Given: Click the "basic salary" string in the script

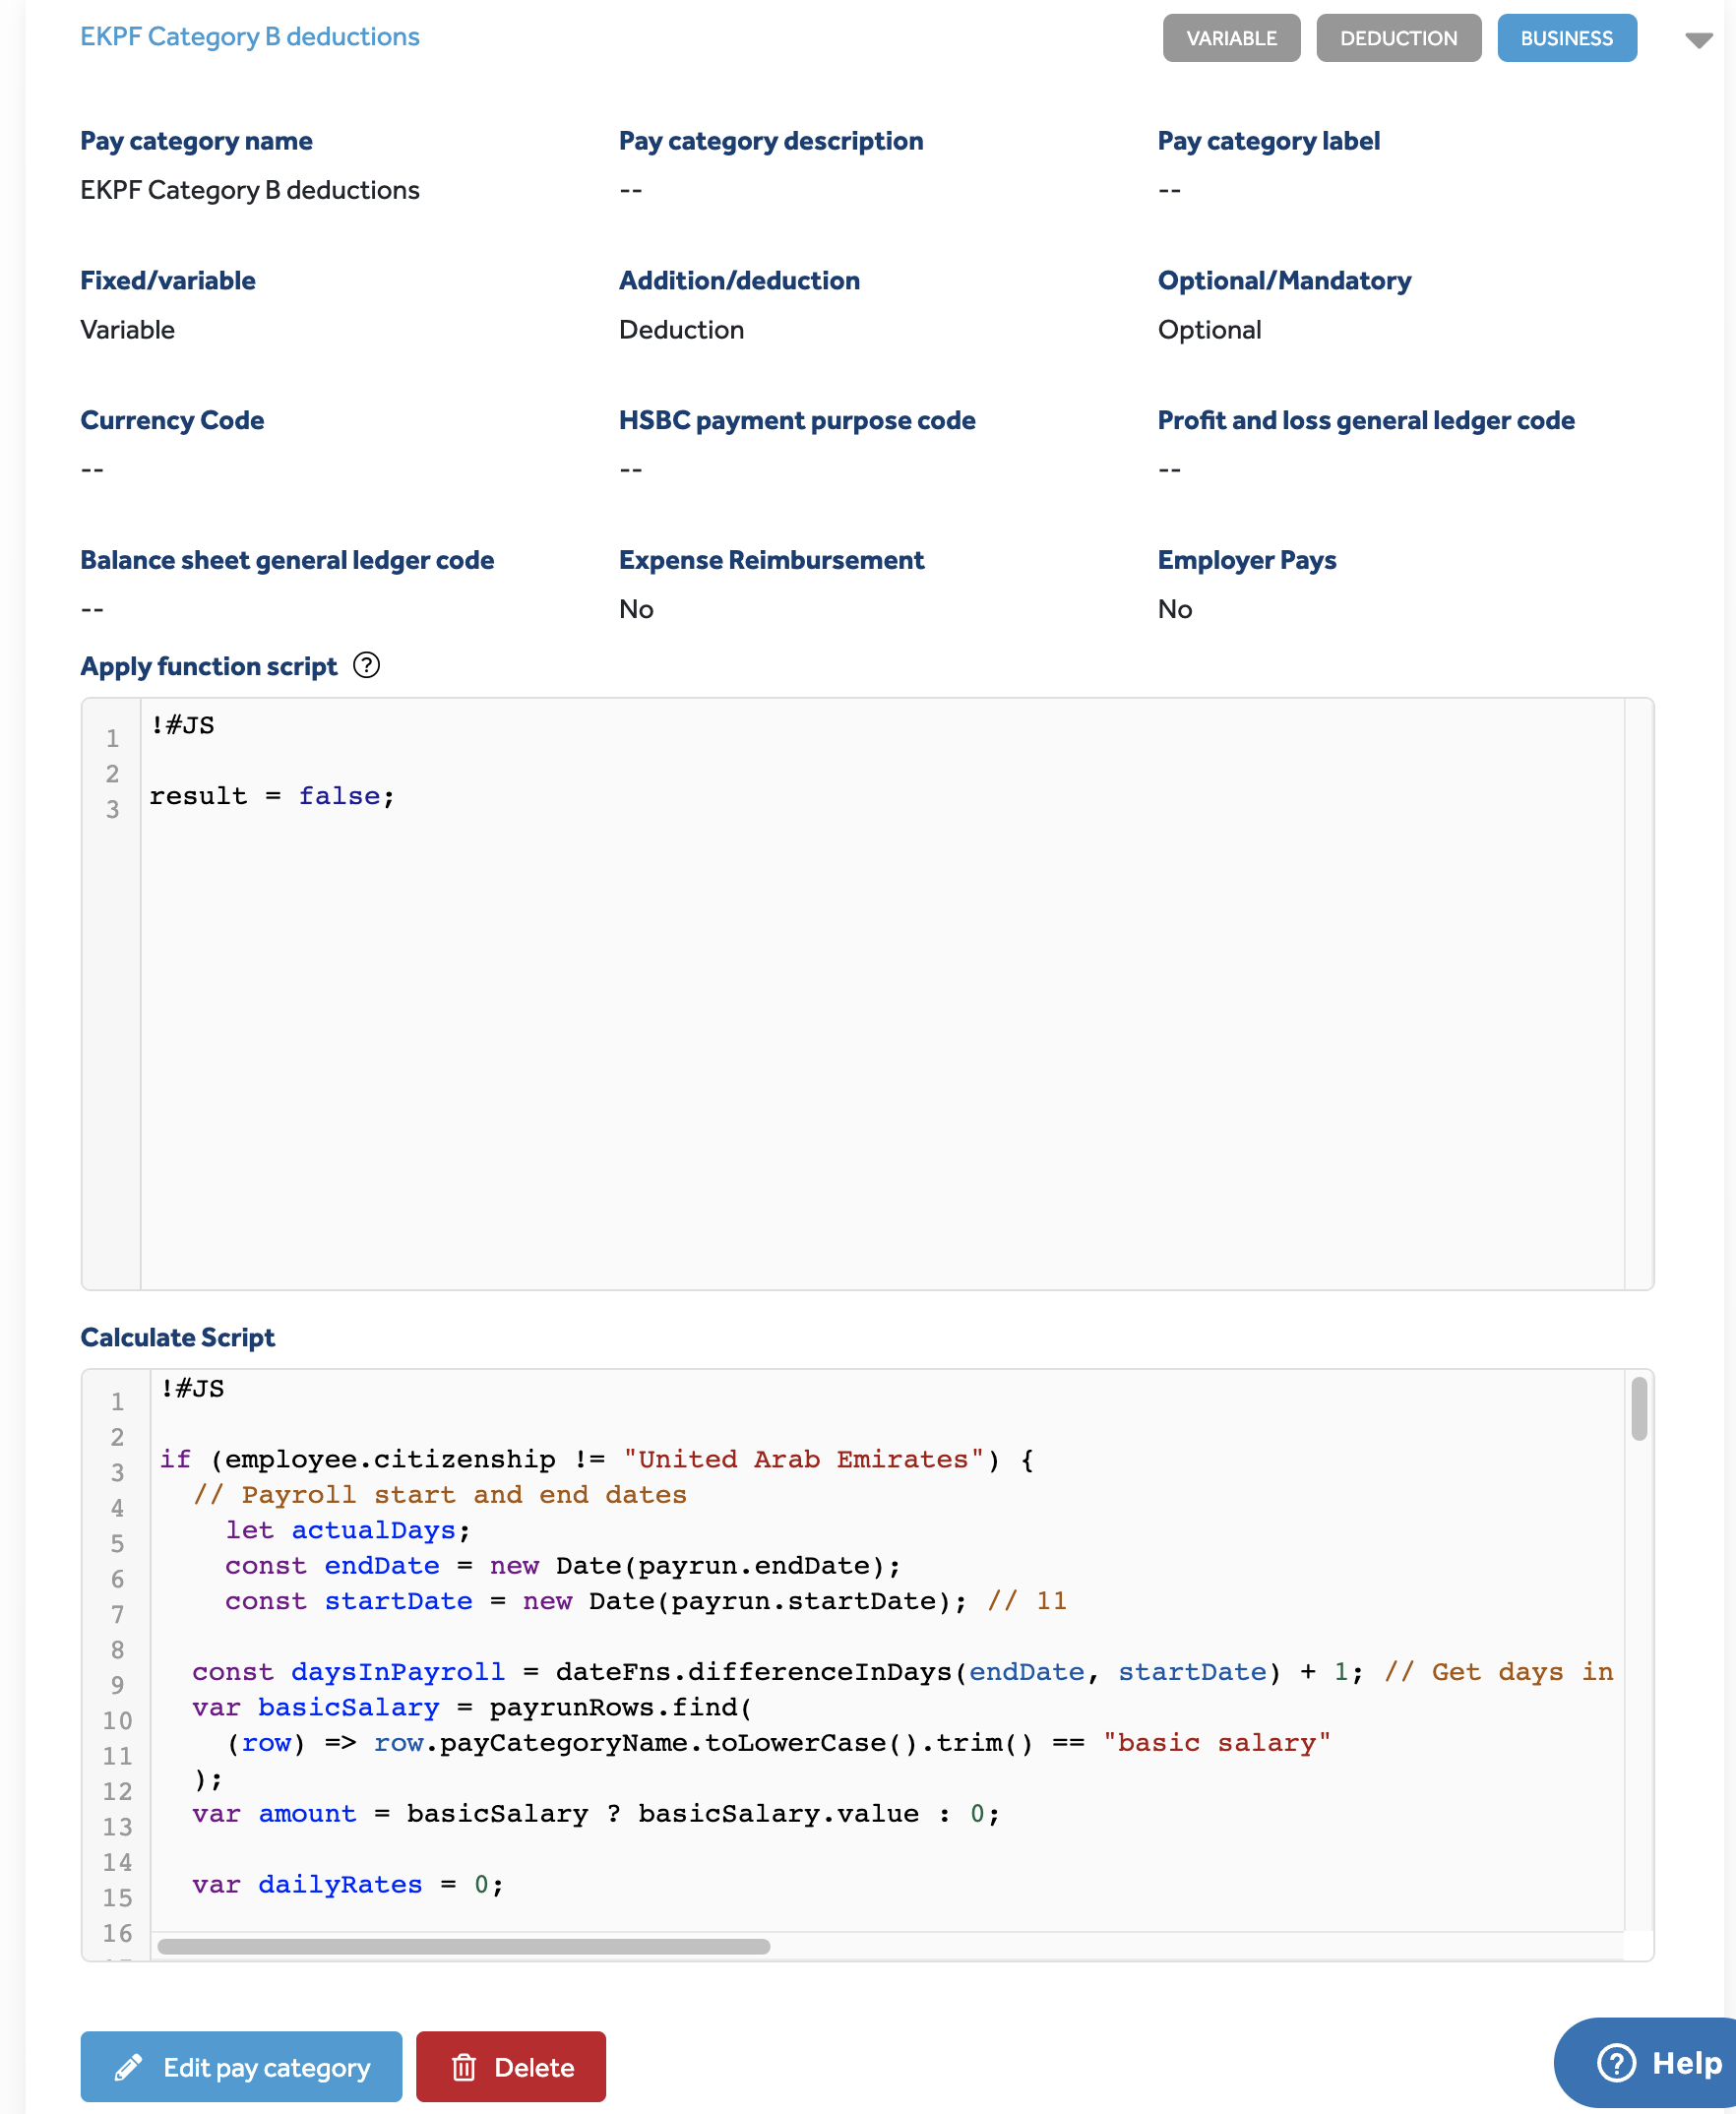Looking at the screenshot, I should coord(1216,1742).
